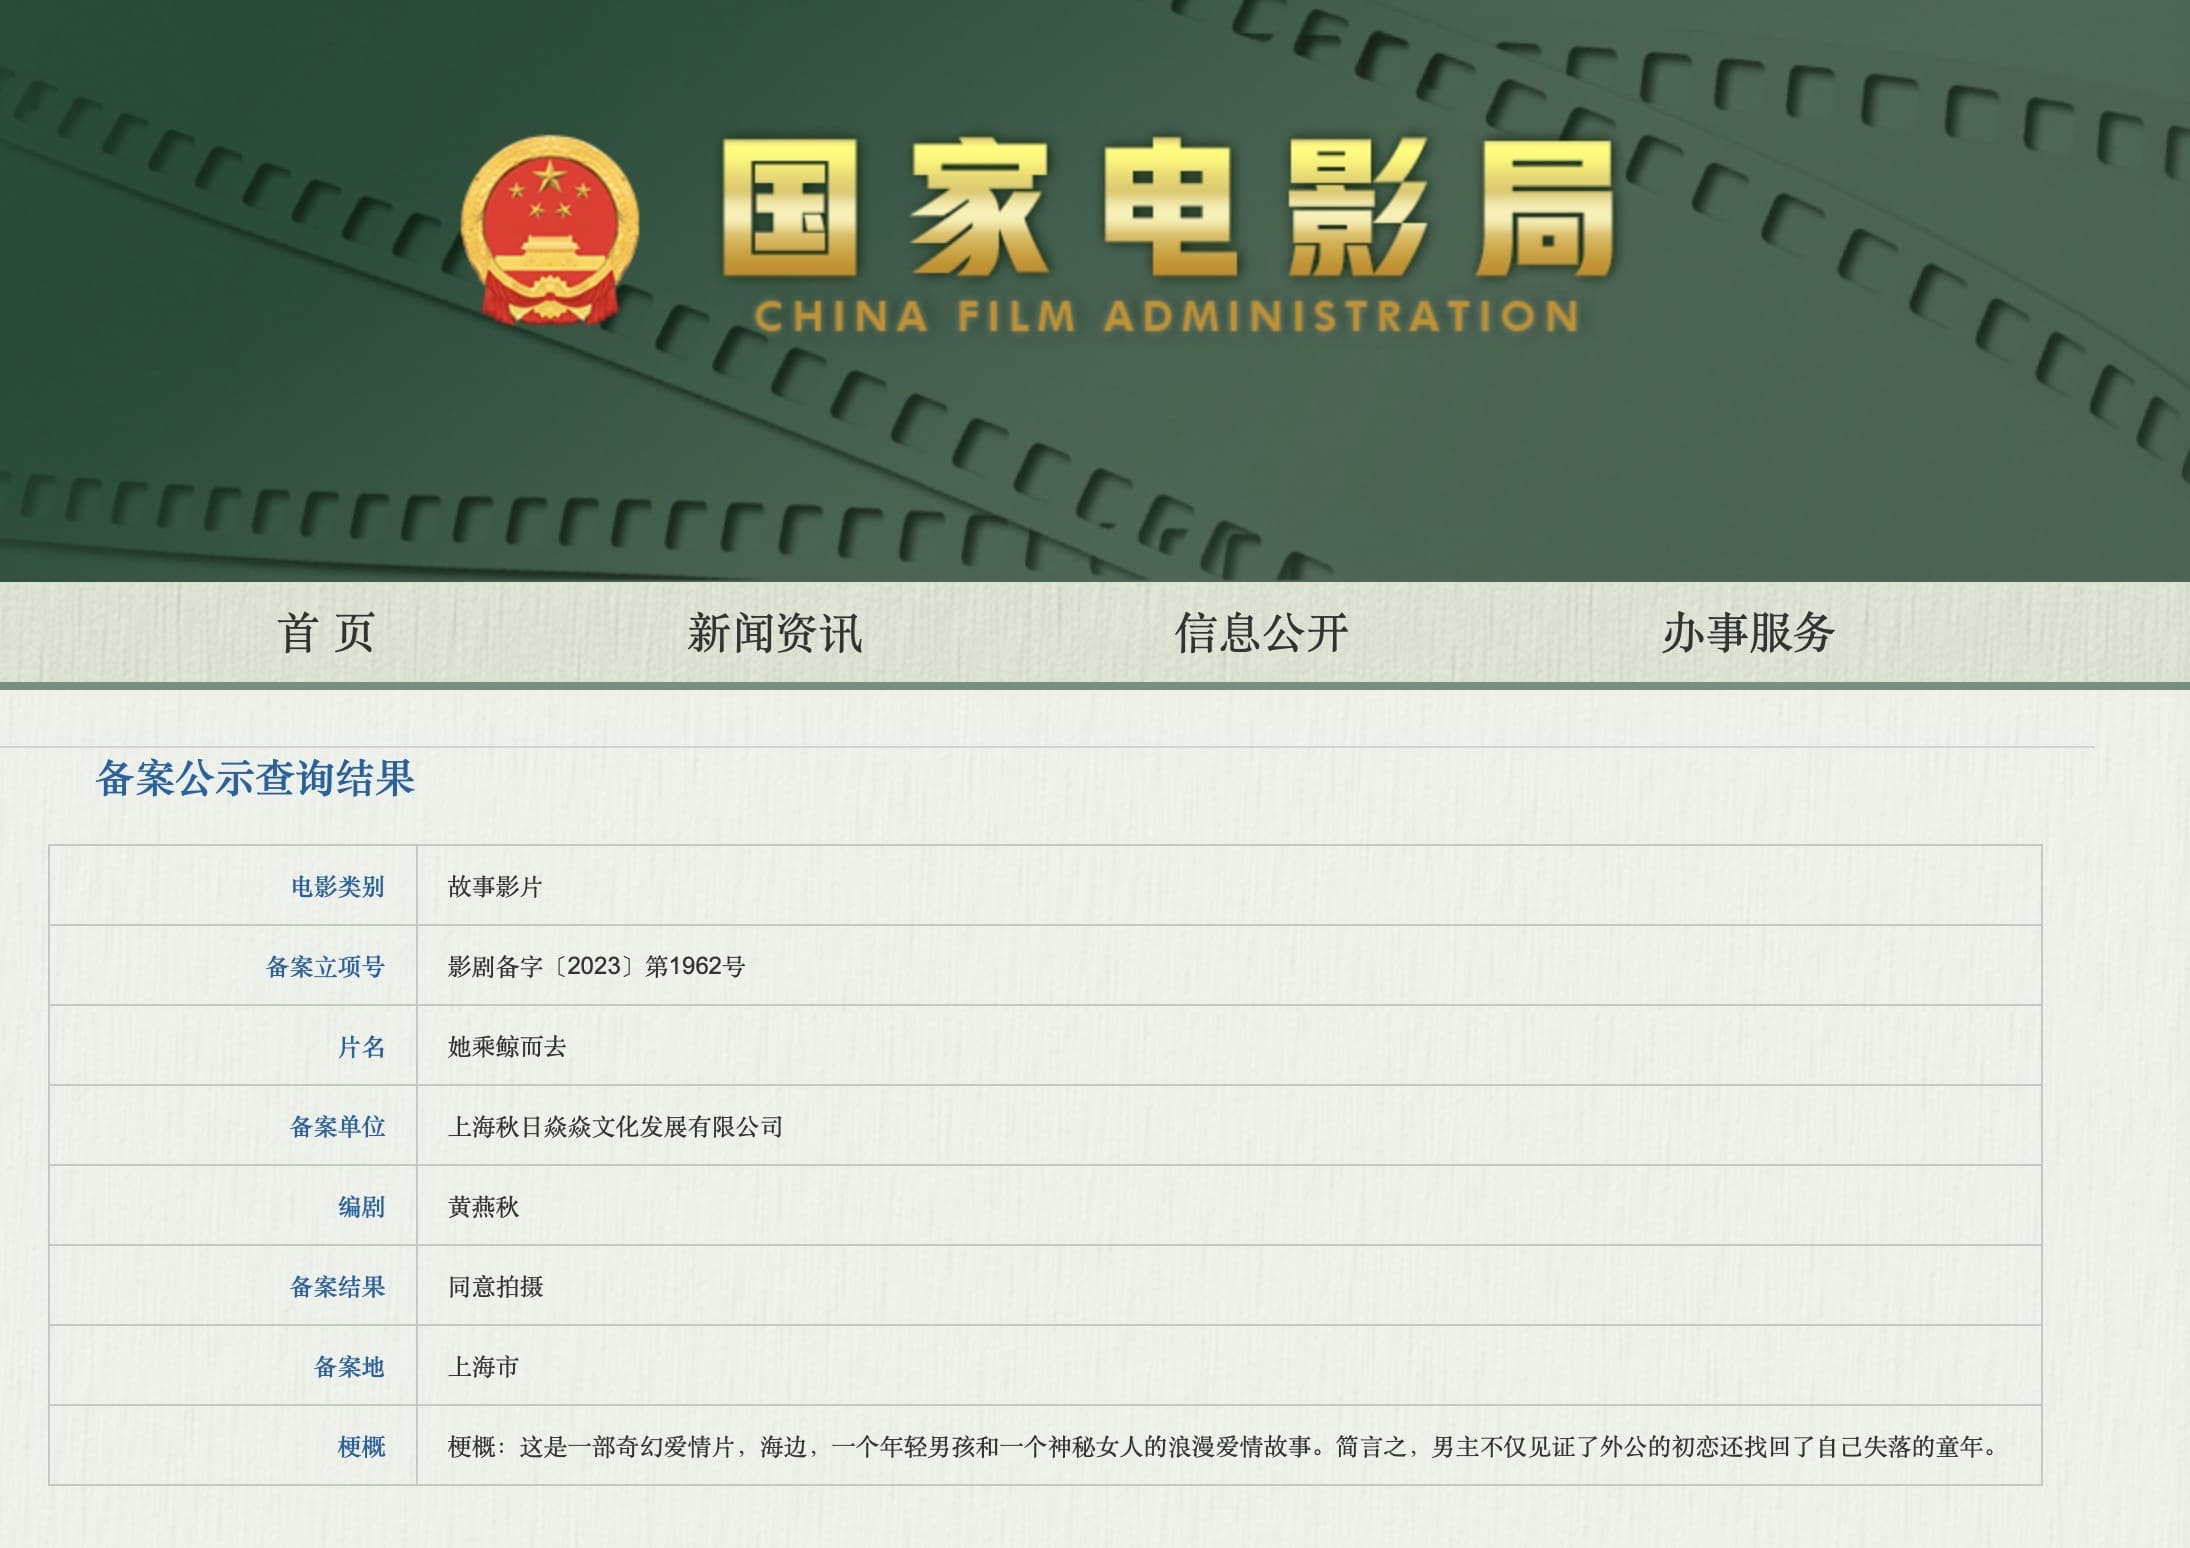Click the 电影类别 row label
Viewport: 2190px width, 1548px height.
tap(337, 887)
